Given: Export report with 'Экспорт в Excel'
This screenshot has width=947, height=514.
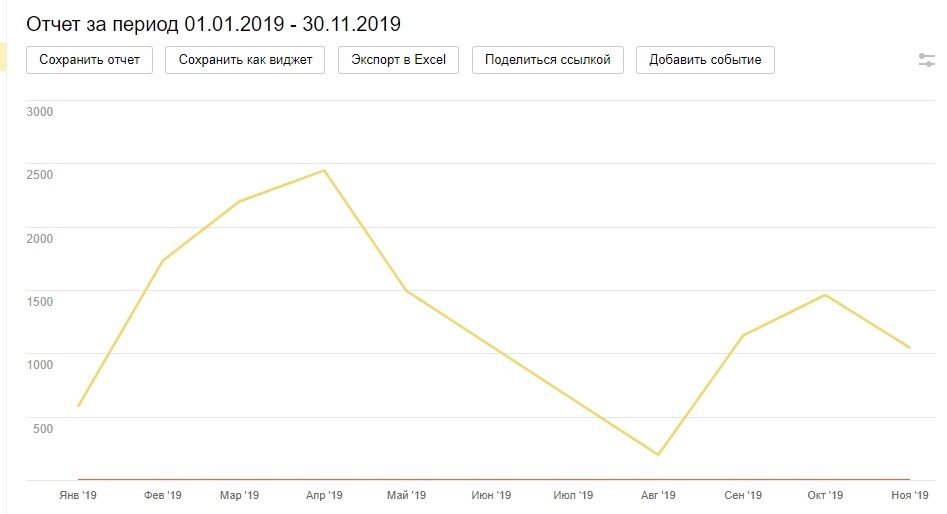Looking at the screenshot, I should 398,60.
